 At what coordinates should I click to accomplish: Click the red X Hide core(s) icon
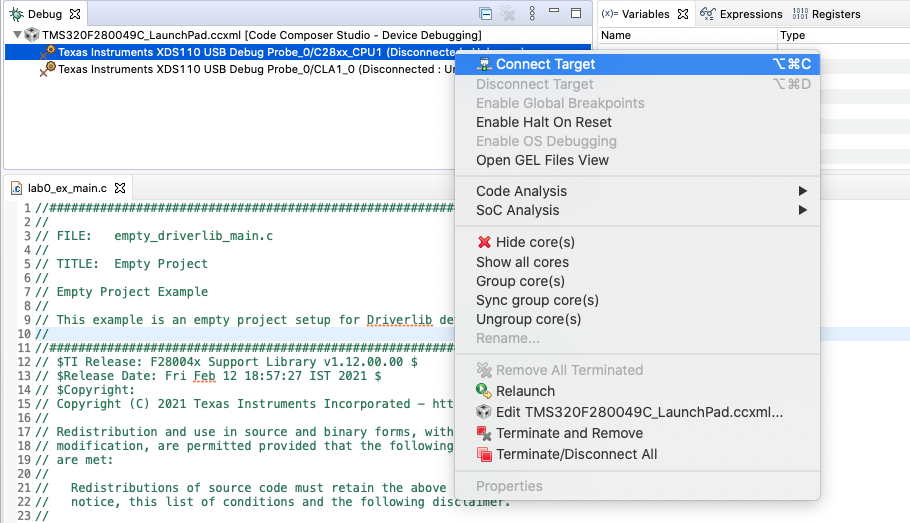[484, 242]
